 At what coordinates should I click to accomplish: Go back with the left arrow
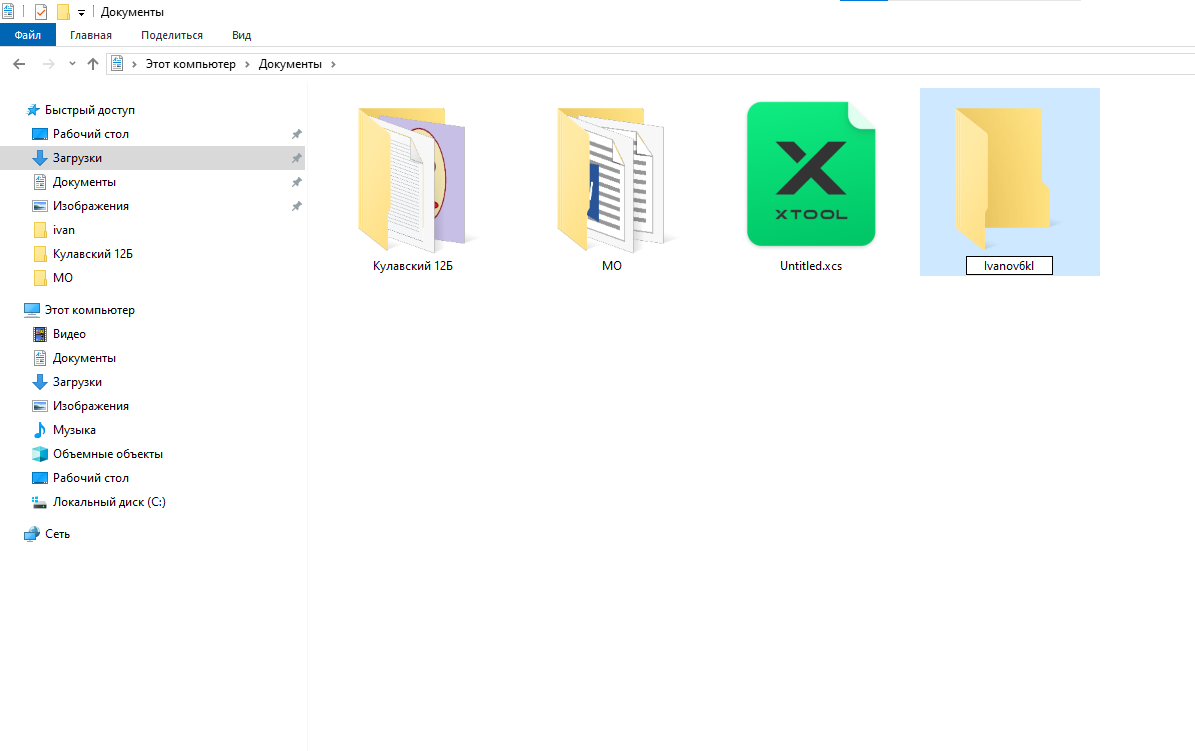tap(19, 64)
